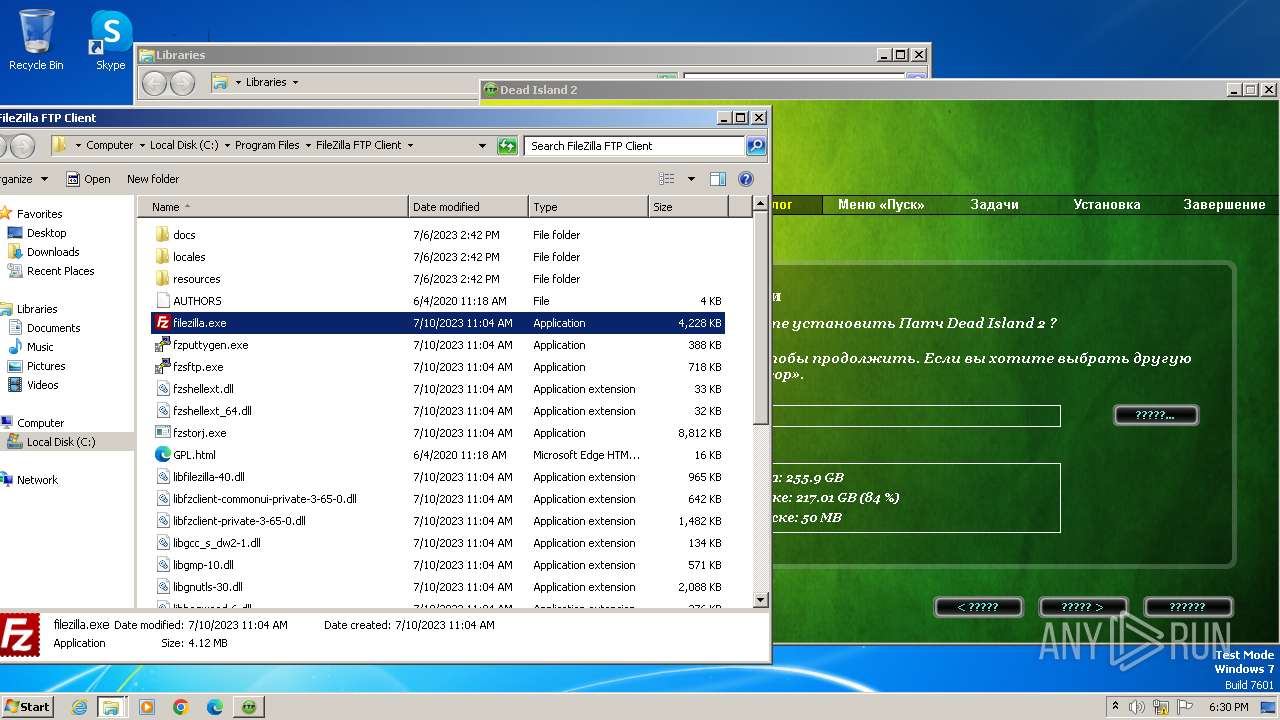
Task: Open Music library in sidebar
Action: pyautogui.click(x=40, y=347)
